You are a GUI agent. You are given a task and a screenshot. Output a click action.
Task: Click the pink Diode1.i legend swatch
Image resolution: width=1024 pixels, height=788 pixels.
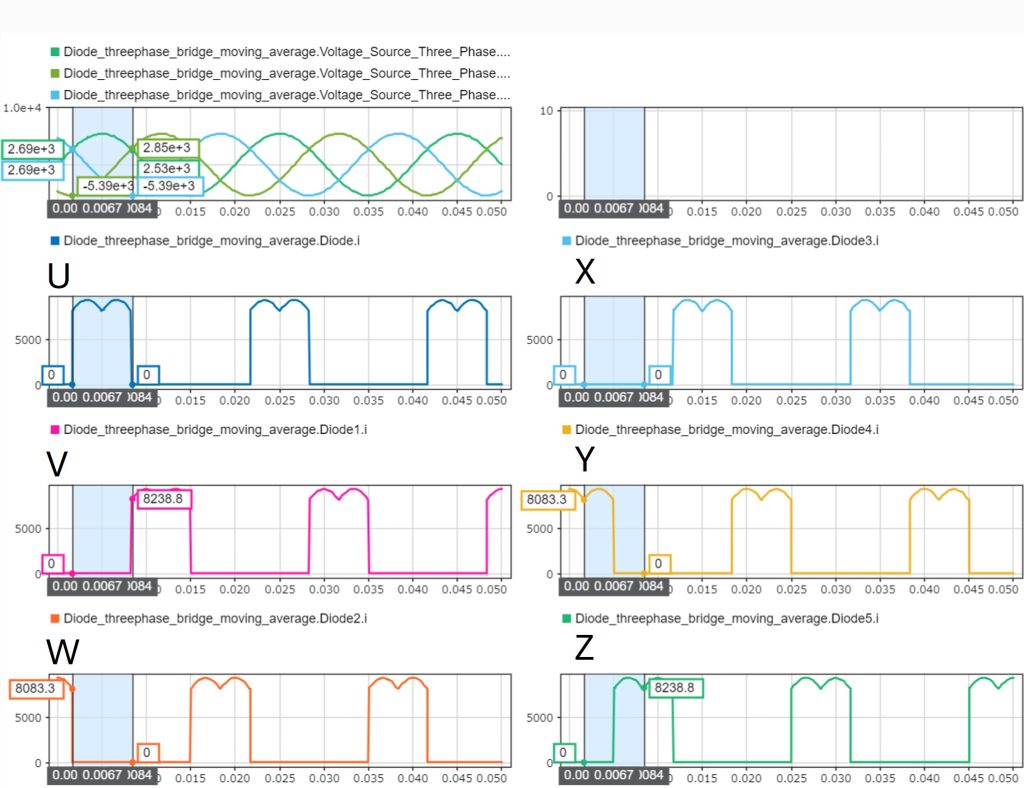click(x=55, y=430)
